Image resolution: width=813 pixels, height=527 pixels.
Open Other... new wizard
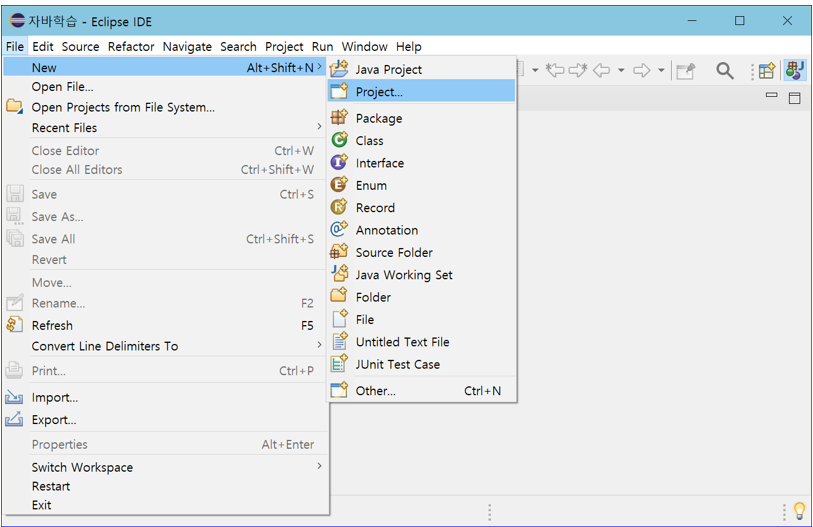point(422,391)
